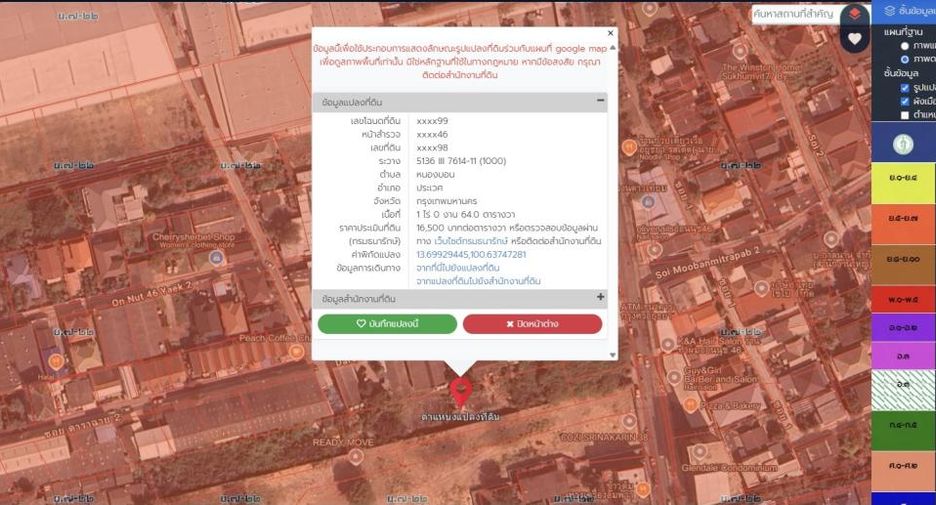This screenshot has width=936, height=505.
Task: Open the parcel coordinates link 13.69929445,100.63747281
Action: pyautogui.click(x=471, y=254)
